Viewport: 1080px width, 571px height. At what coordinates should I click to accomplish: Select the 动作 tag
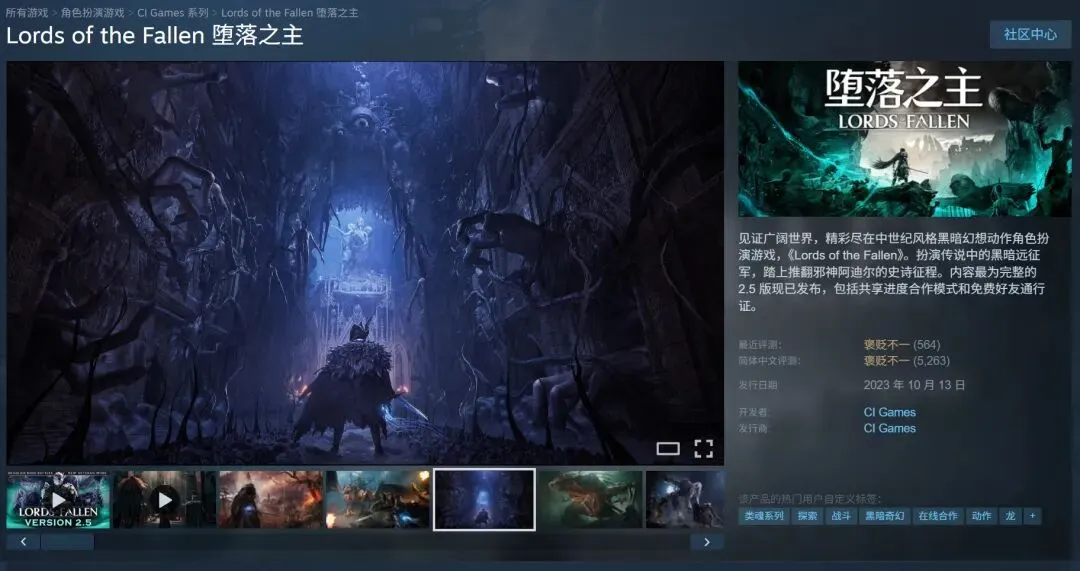coord(982,516)
